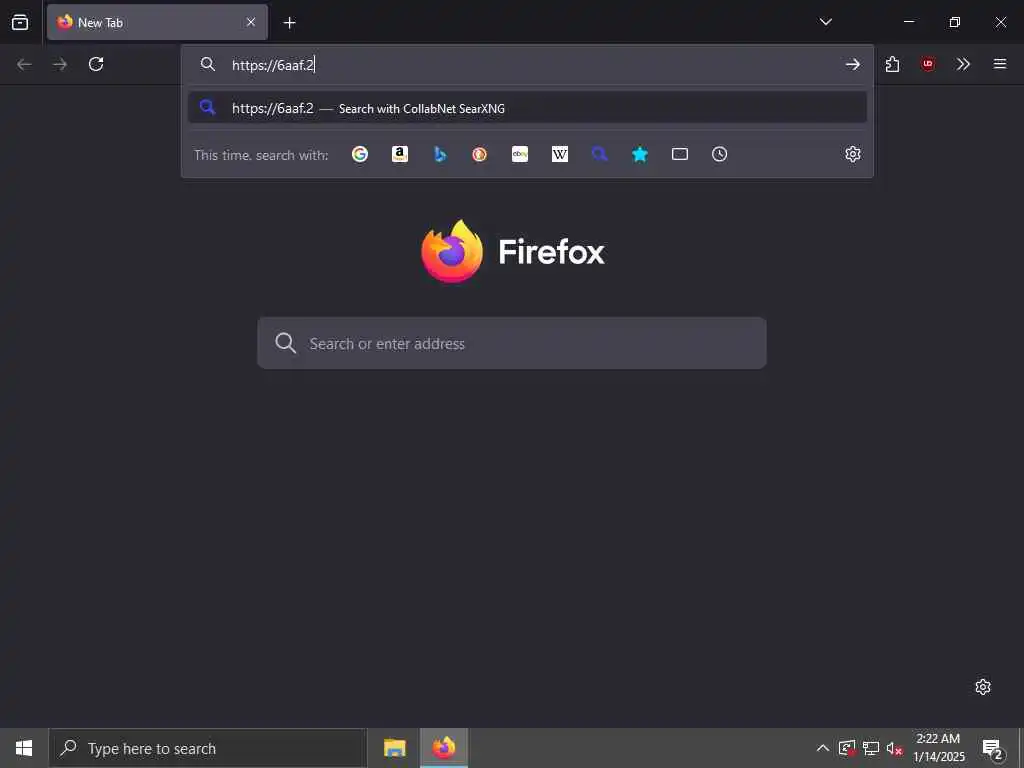Click the forward navigation arrow
The height and width of the screenshot is (768, 1024).
pos(60,64)
